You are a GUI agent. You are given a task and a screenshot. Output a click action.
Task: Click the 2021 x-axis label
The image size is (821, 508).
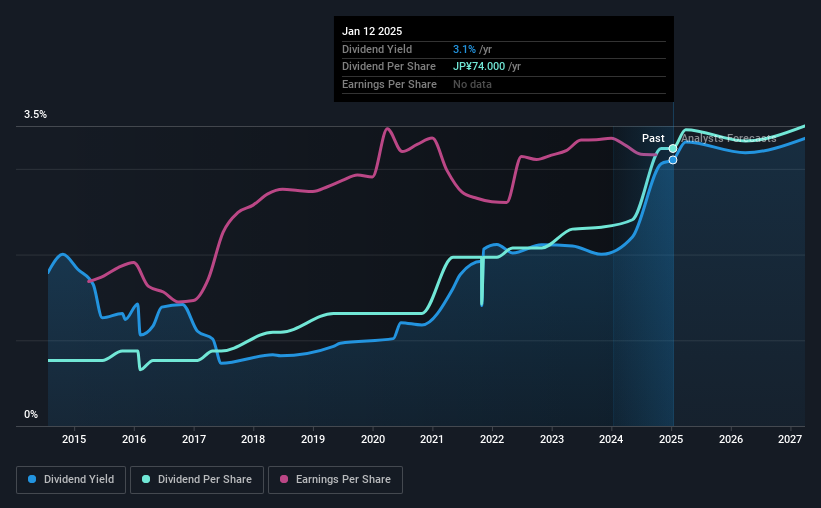pyautogui.click(x=432, y=439)
